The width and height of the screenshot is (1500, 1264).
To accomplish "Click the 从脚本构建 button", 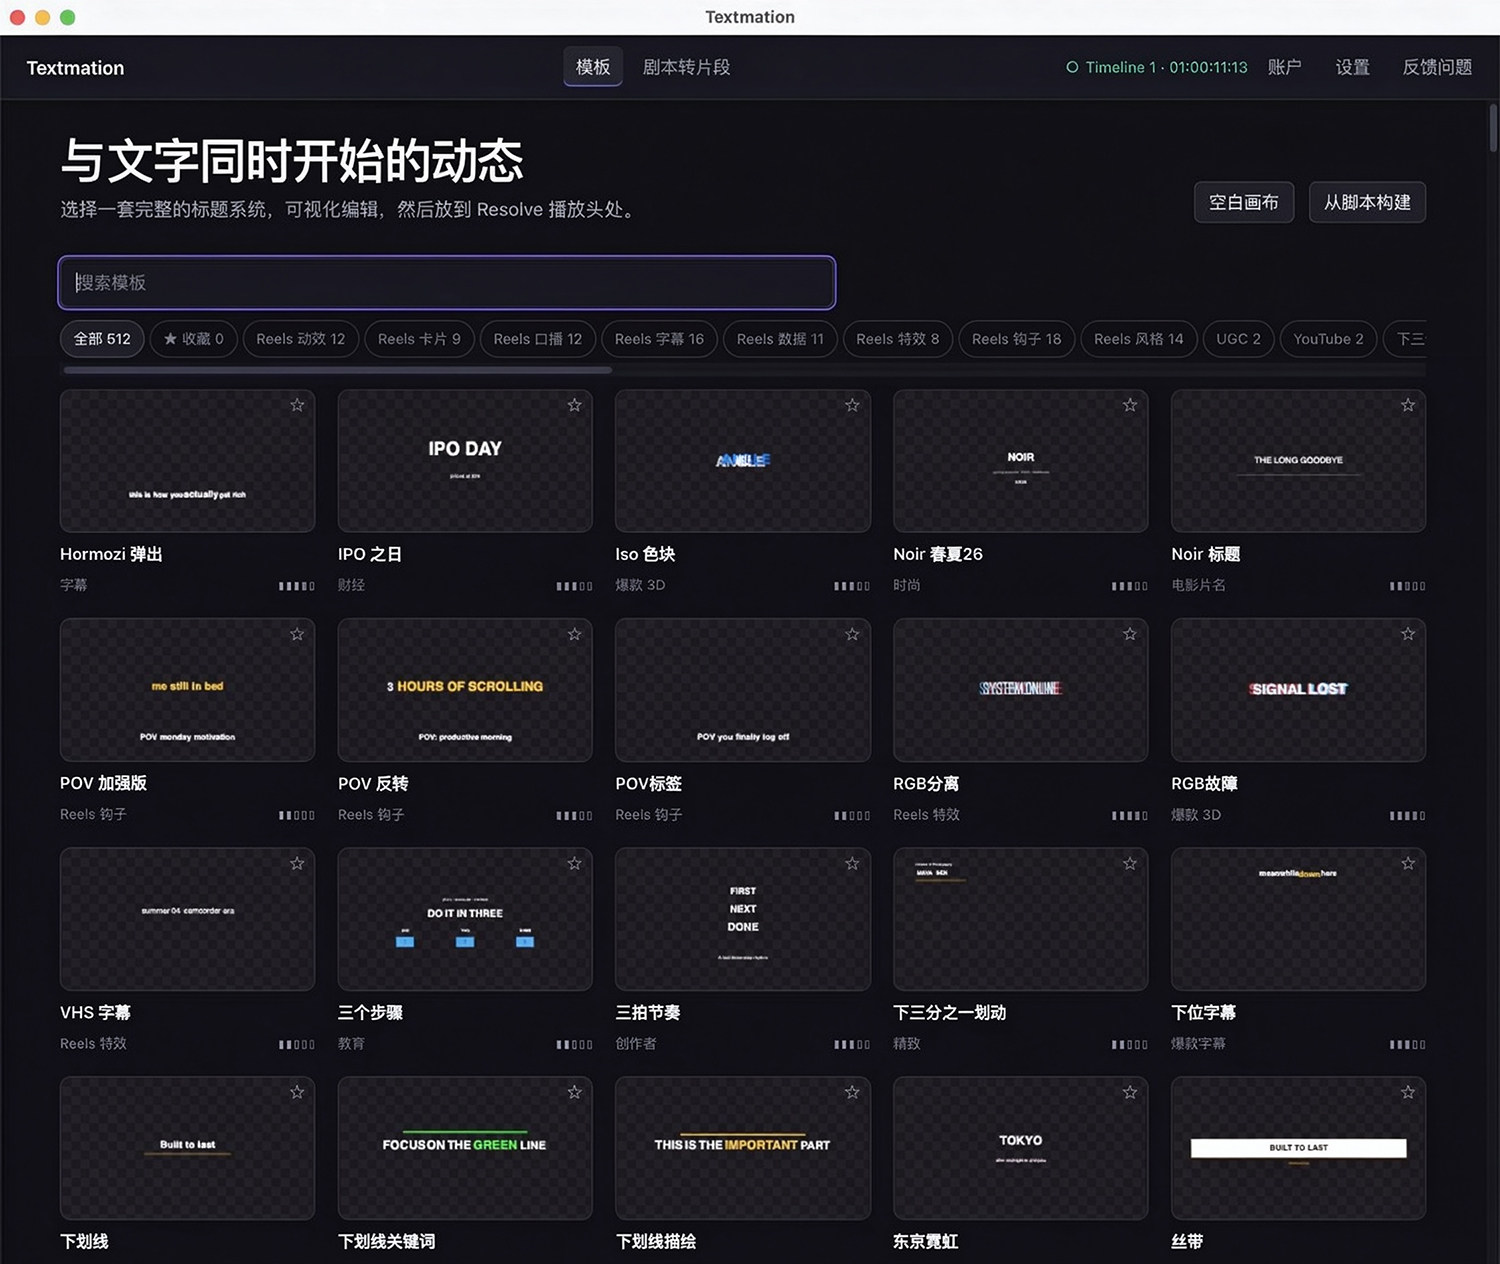I will click(1367, 202).
